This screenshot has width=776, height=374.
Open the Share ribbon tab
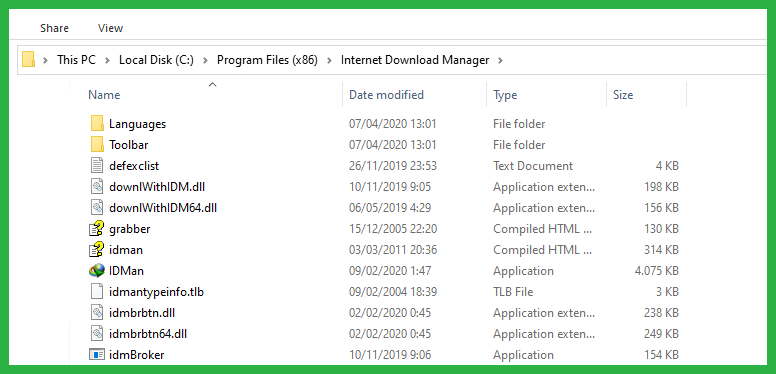tap(54, 28)
